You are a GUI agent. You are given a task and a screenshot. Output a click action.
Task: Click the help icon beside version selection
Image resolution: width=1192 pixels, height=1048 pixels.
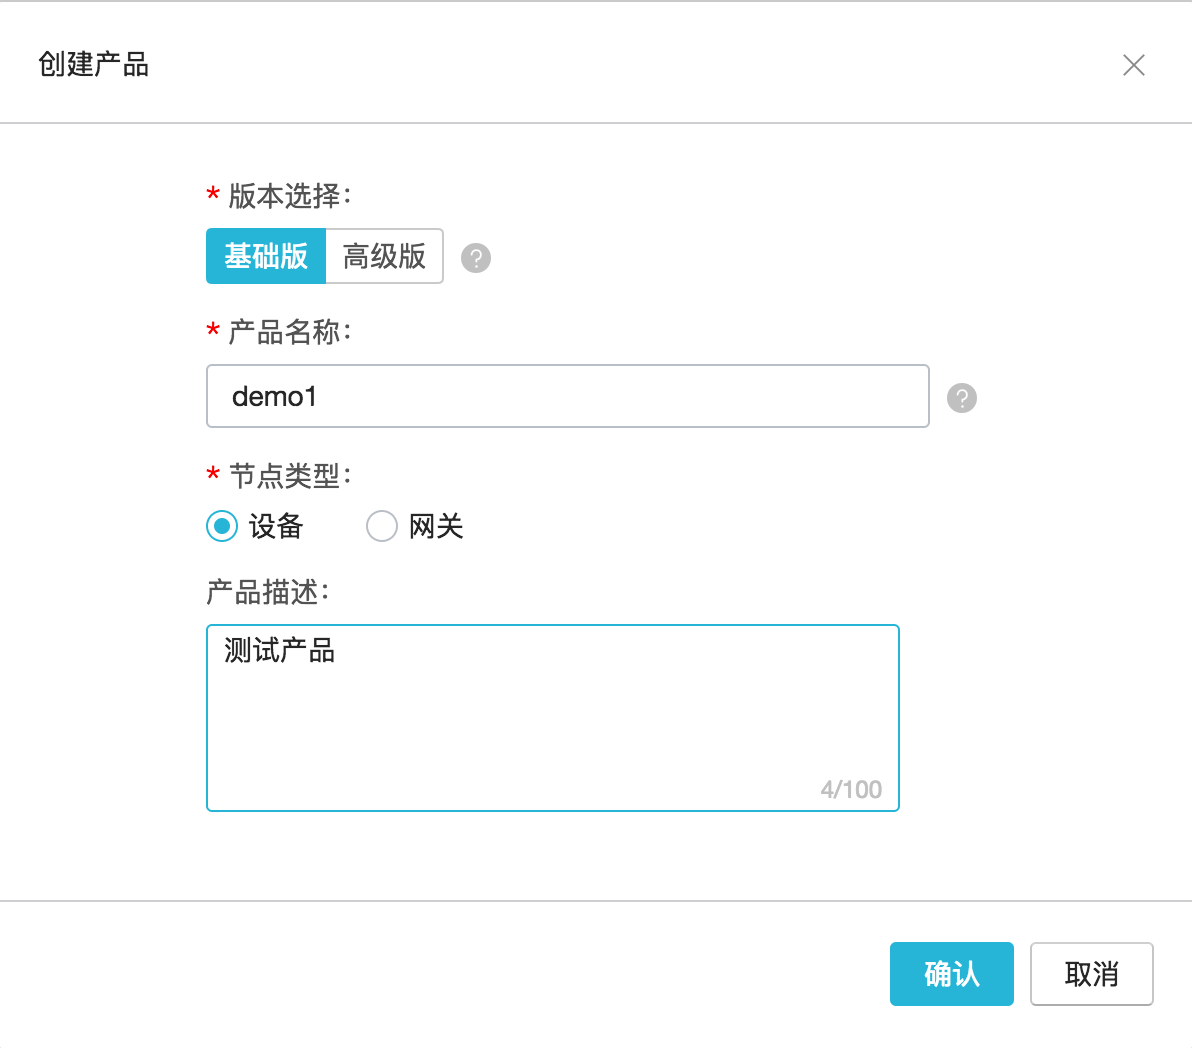pyautogui.click(x=475, y=257)
